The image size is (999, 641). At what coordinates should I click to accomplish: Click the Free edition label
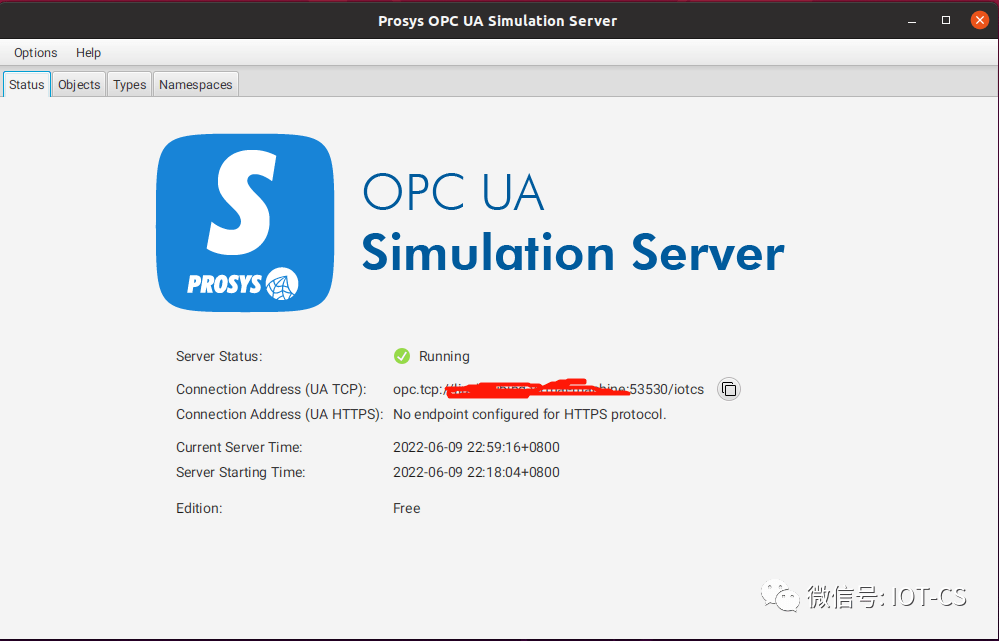406,508
